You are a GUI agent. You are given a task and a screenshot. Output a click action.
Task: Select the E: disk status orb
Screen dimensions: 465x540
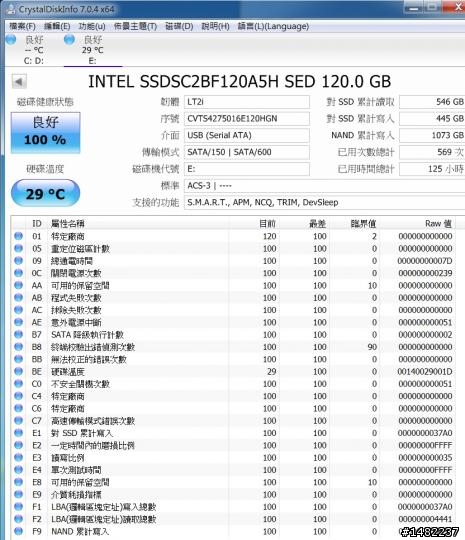(x=69, y=39)
